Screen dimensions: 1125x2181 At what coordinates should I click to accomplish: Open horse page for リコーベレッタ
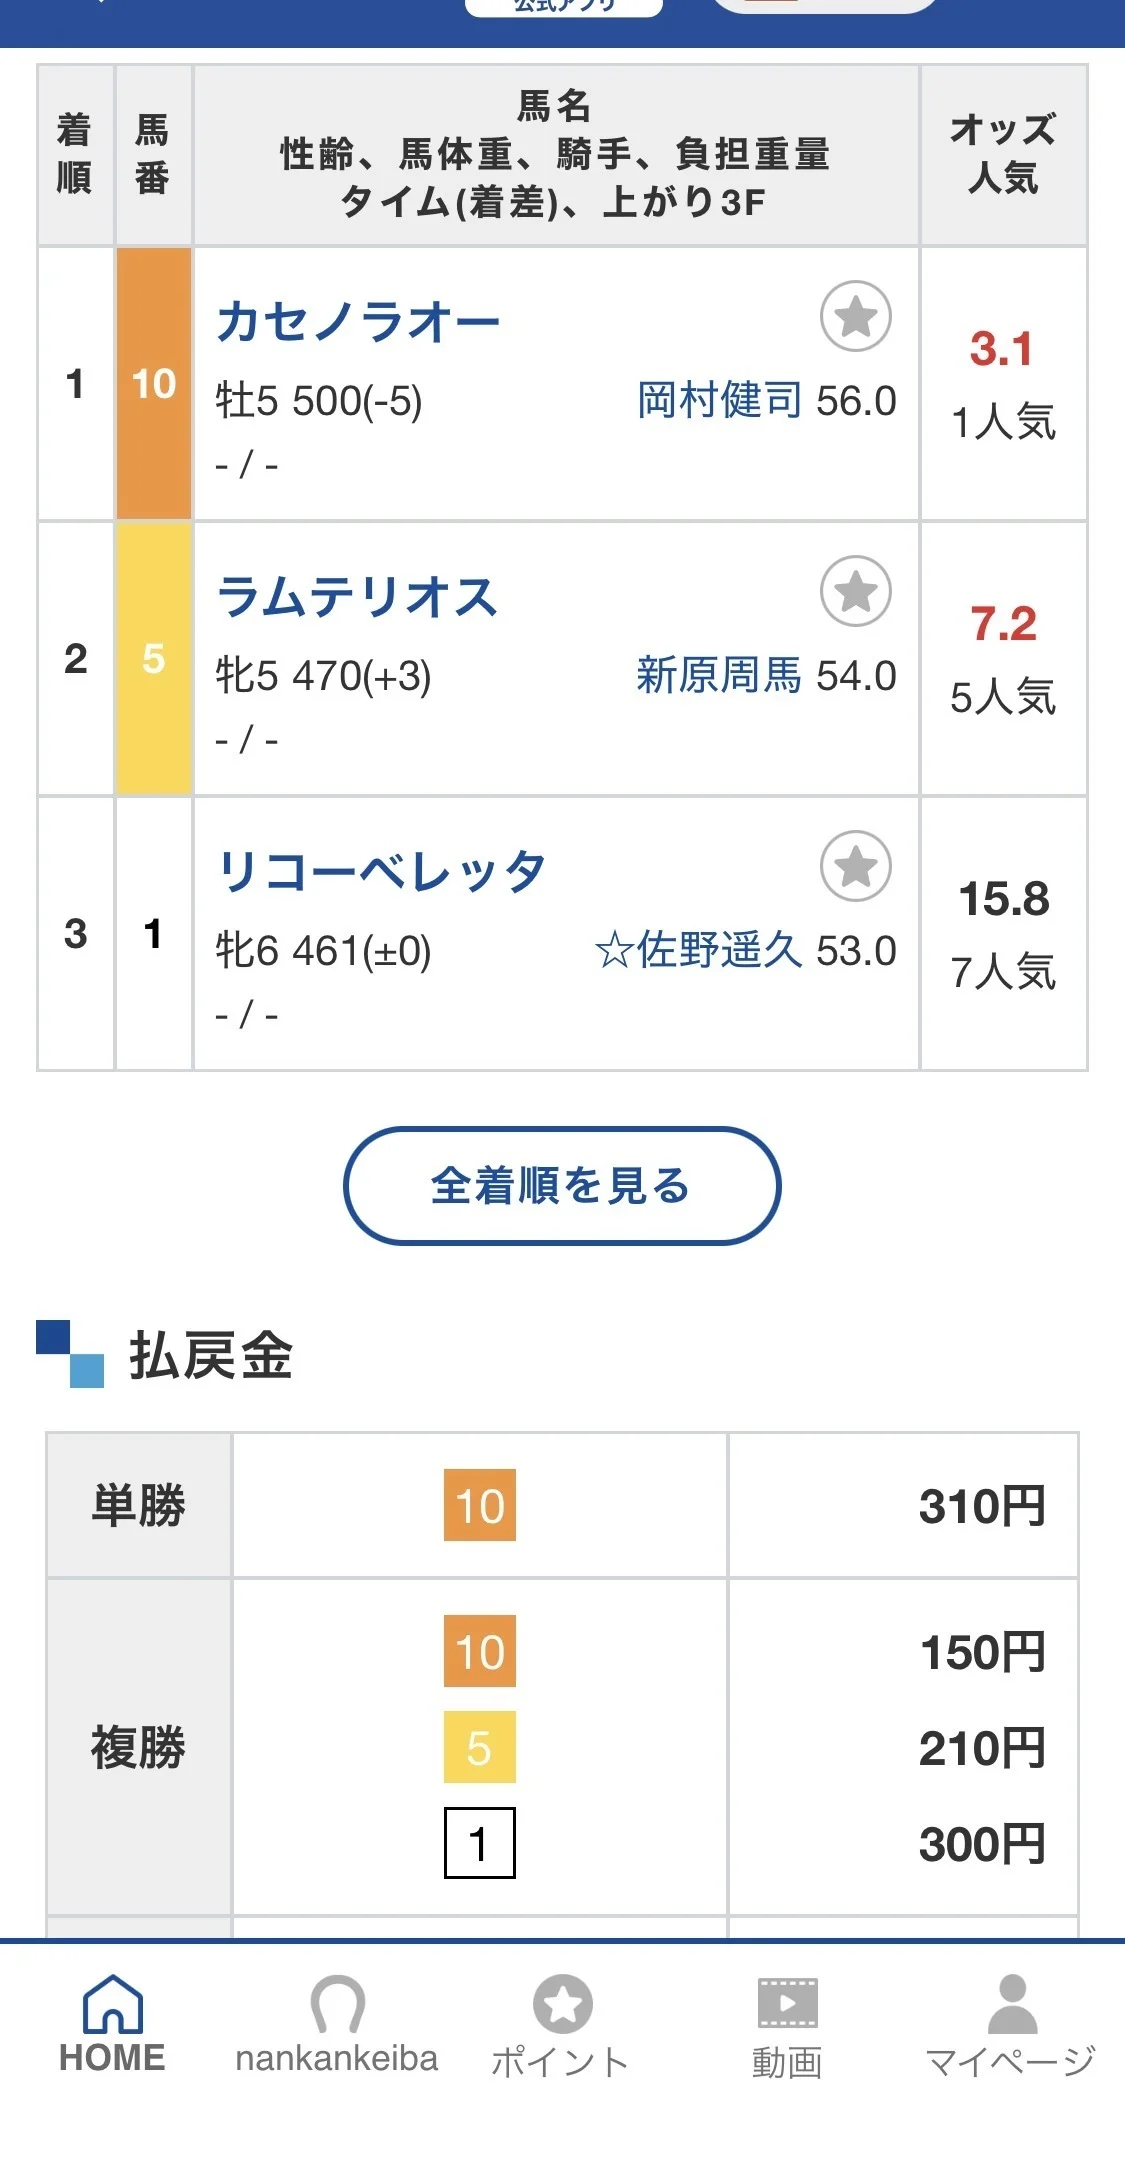(x=382, y=872)
